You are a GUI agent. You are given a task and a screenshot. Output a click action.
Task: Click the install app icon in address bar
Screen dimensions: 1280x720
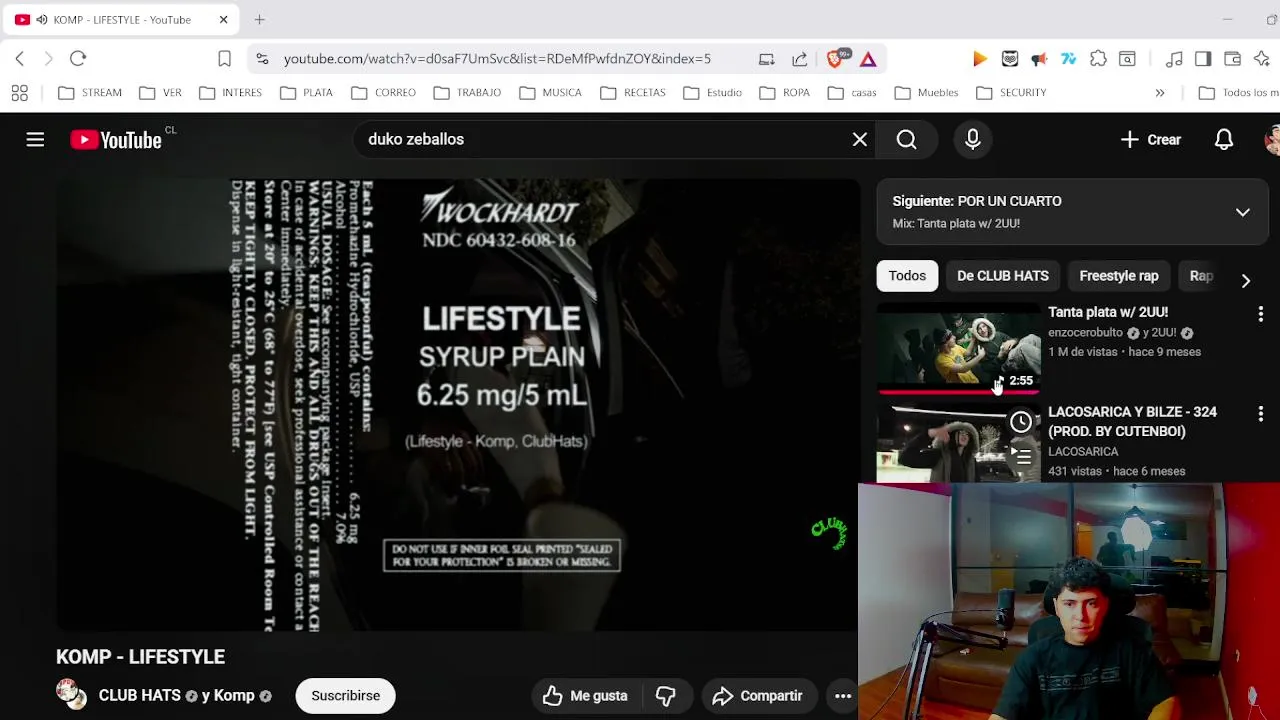[766, 59]
